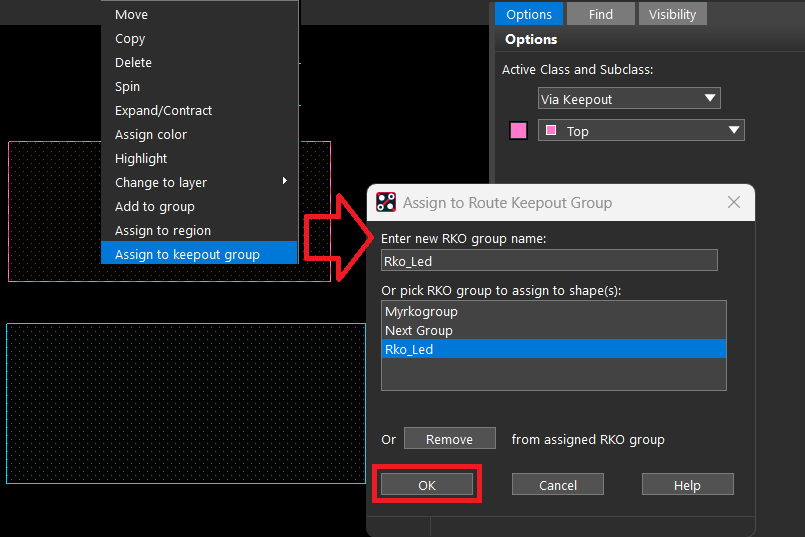Click Remove from assigned RKO group
The height and width of the screenshot is (537, 805).
click(x=449, y=439)
